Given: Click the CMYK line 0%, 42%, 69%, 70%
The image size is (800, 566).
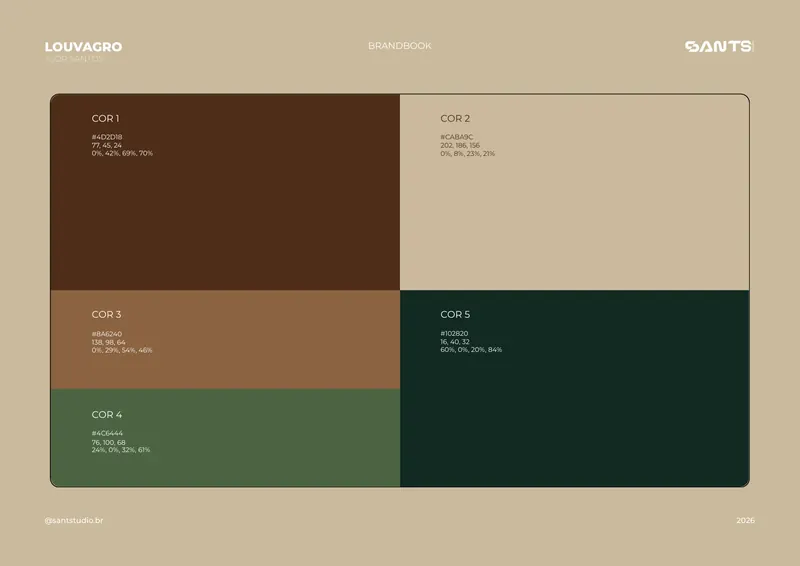Looking at the screenshot, I should coord(122,153).
